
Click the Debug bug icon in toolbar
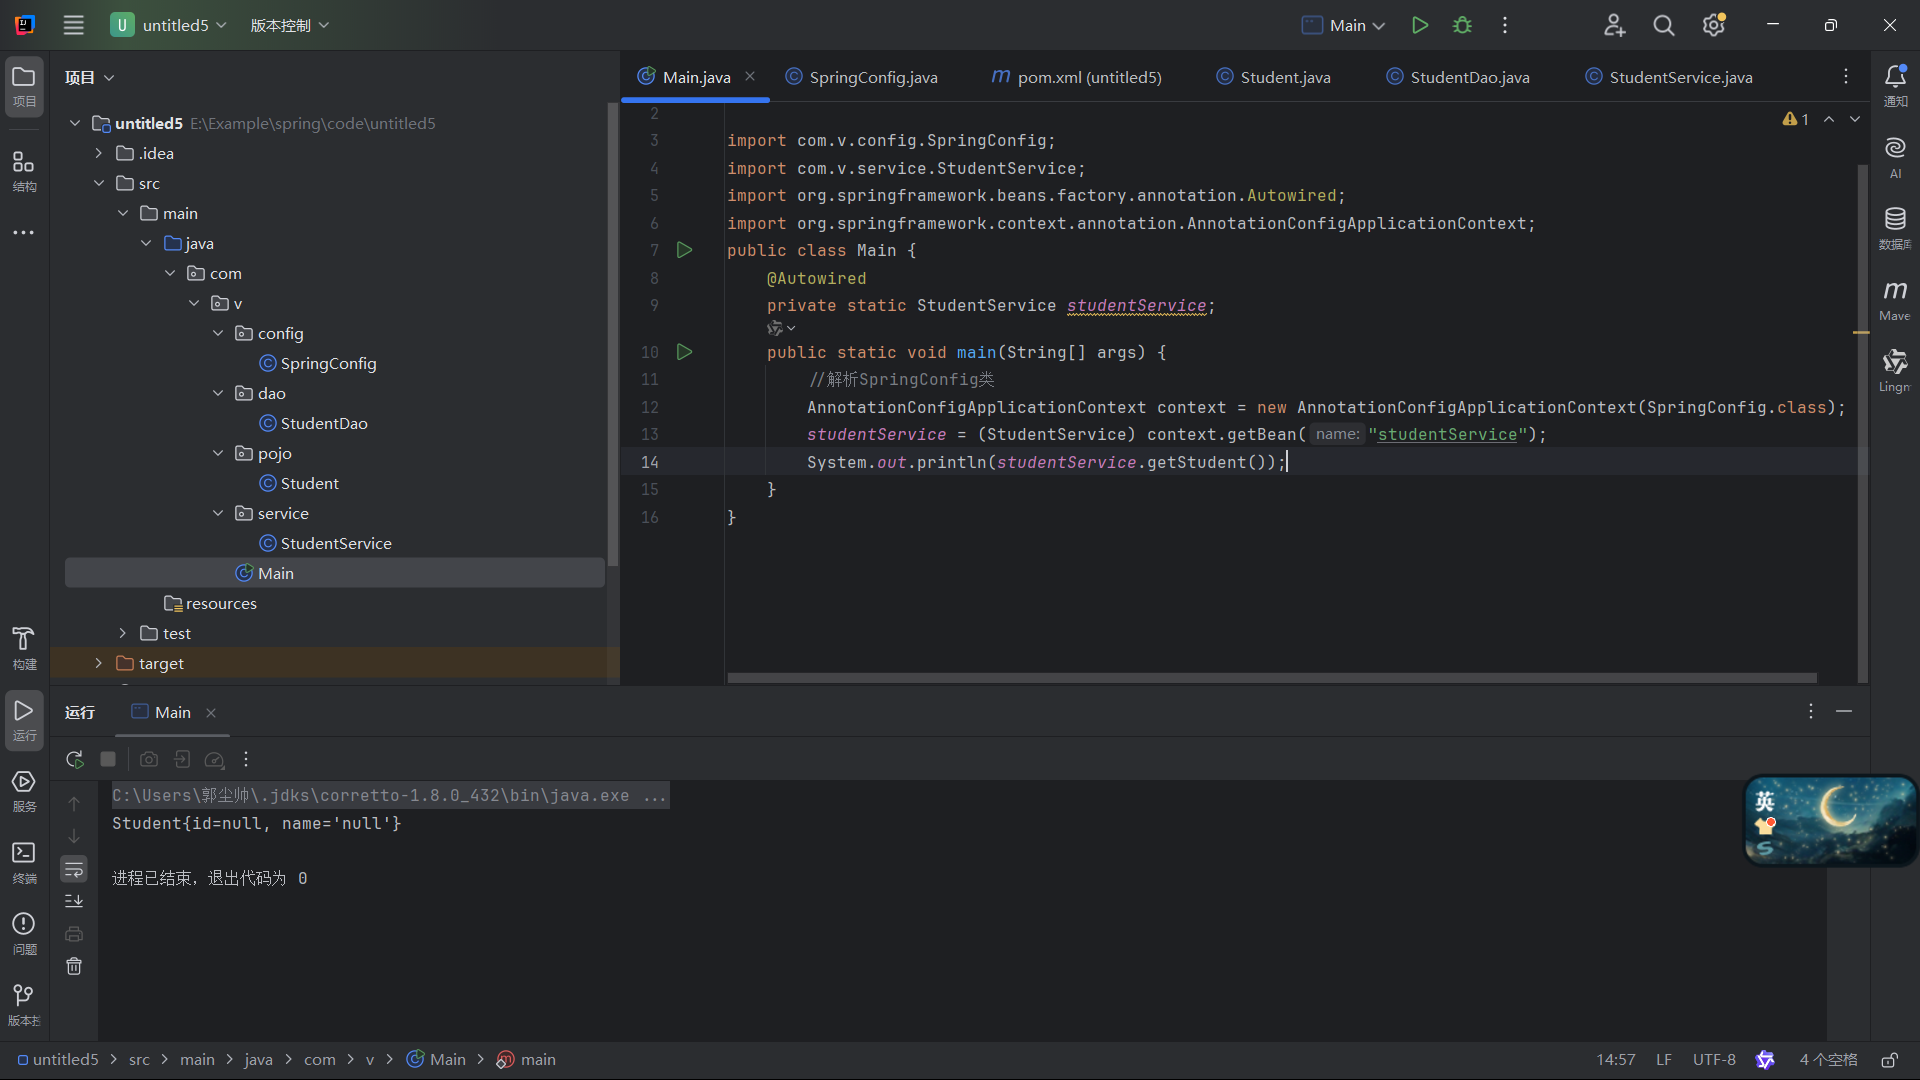[1462, 25]
